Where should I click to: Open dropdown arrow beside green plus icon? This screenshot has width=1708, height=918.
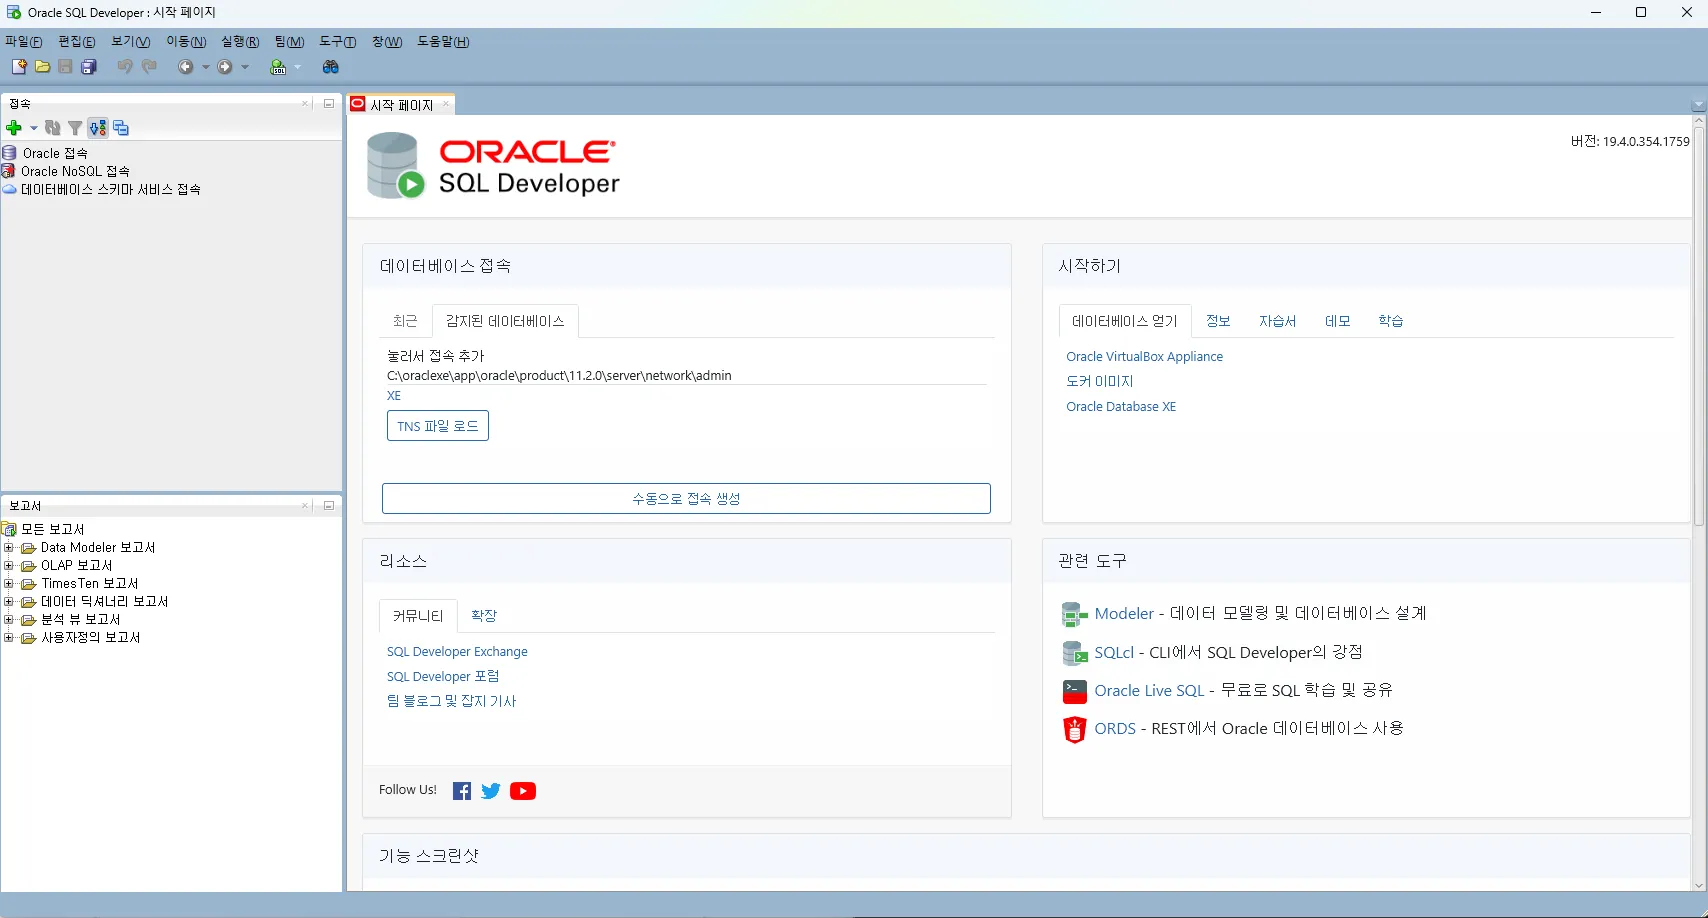coord(33,128)
